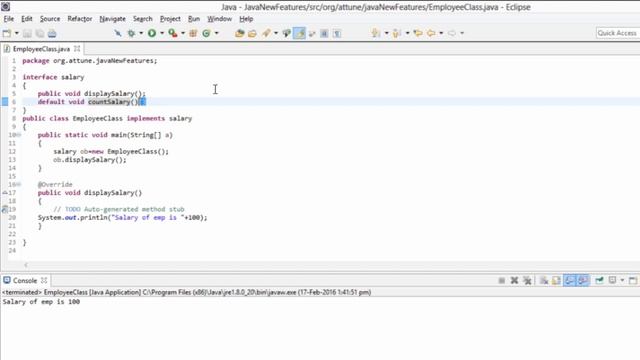Click the Display Selected Console icon

pyautogui.click(x=612, y=280)
